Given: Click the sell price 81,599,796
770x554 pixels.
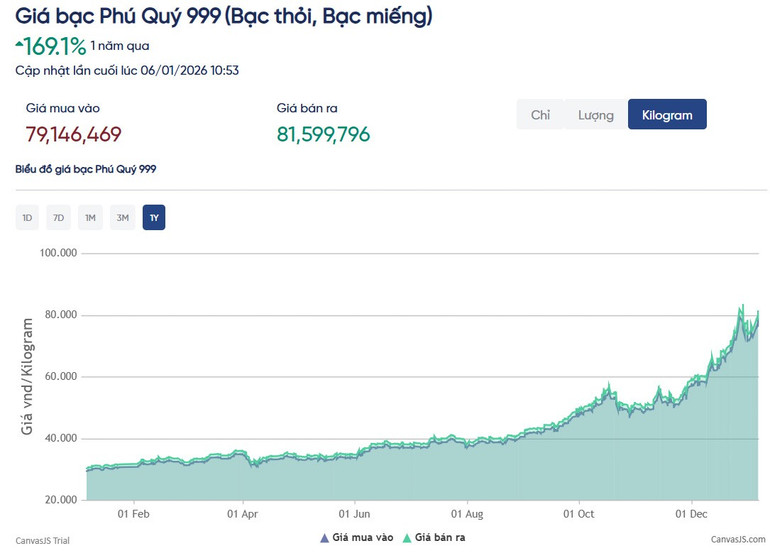Looking at the screenshot, I should 323,134.
